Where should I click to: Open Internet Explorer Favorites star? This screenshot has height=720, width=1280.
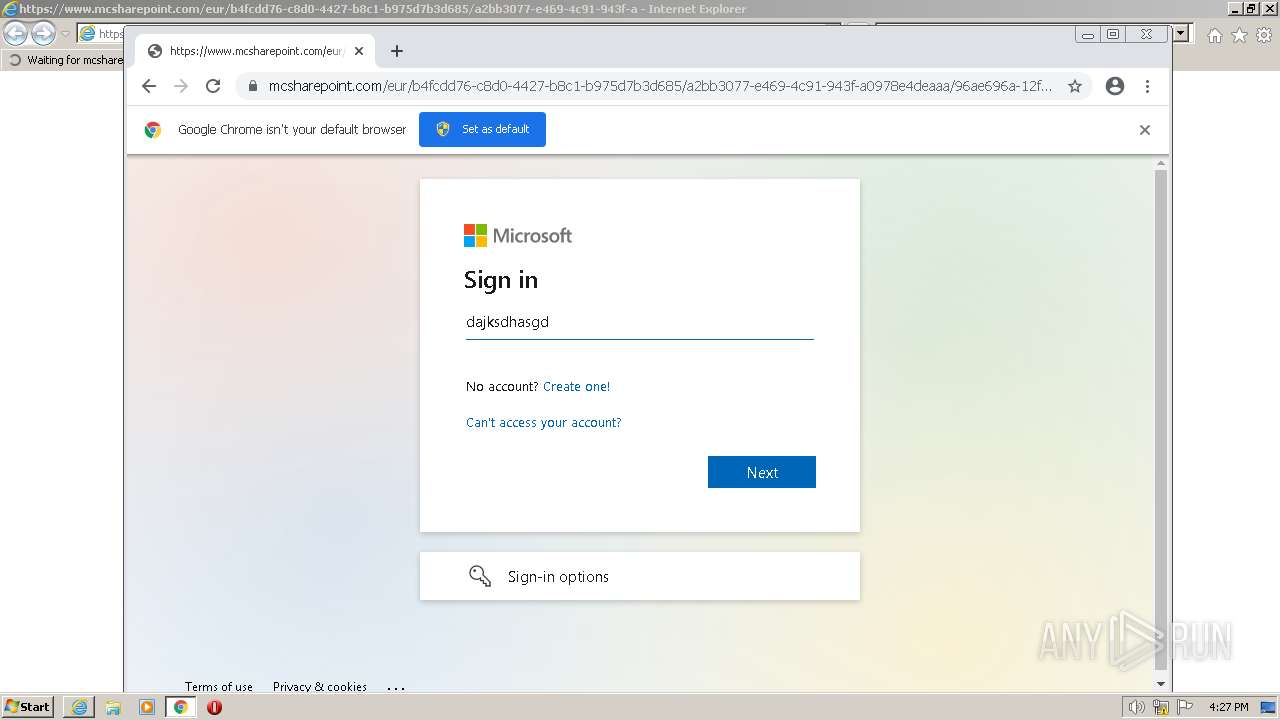tap(1239, 35)
